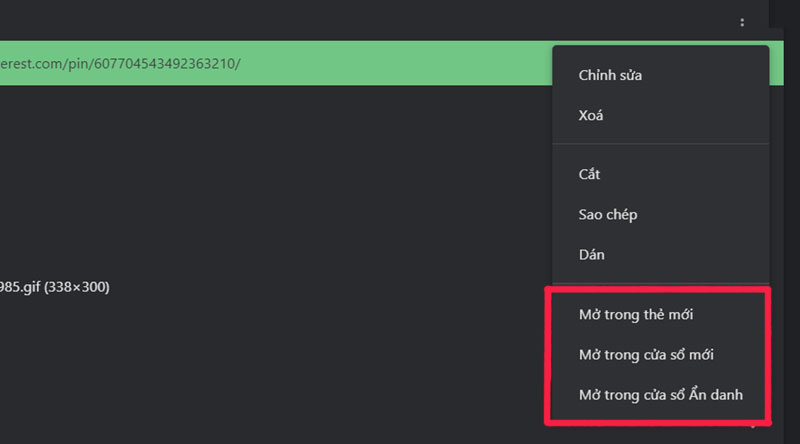The width and height of the screenshot is (800, 444).
Task: Click Mở trong cửa sổ mới
Action: point(646,355)
